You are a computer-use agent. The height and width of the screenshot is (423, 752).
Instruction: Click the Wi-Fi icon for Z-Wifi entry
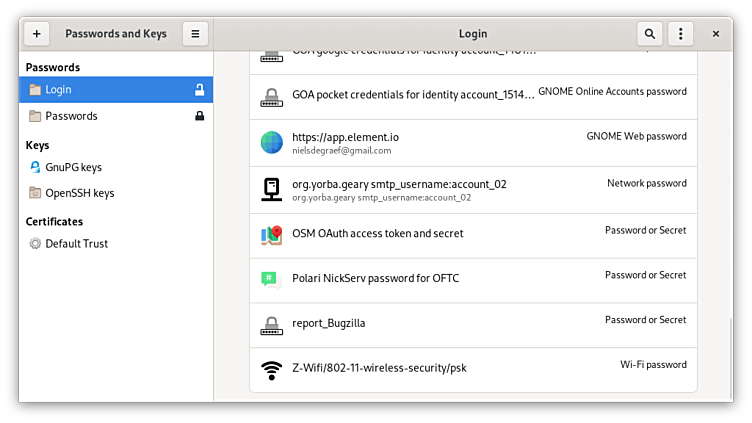[x=271, y=370]
